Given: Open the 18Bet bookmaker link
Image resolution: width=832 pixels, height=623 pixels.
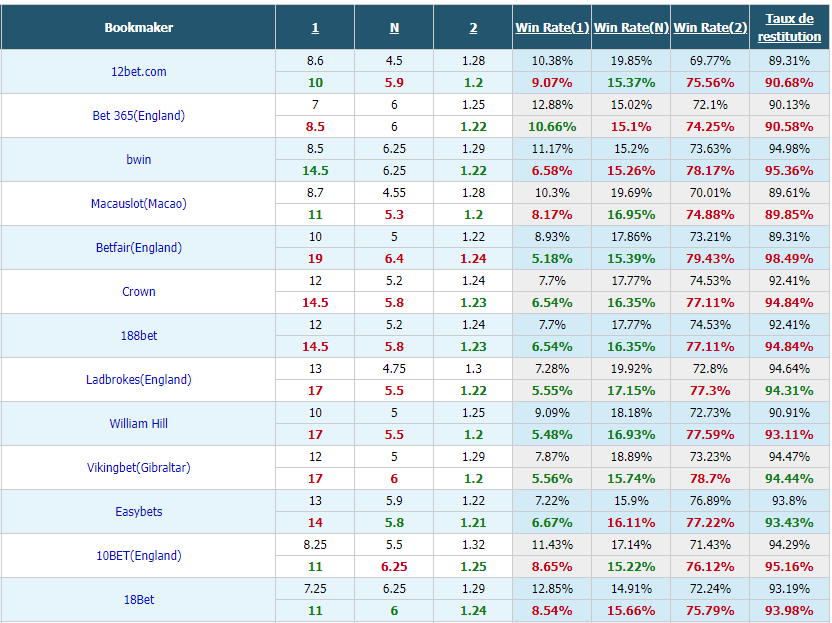Looking at the screenshot, I should (138, 600).
